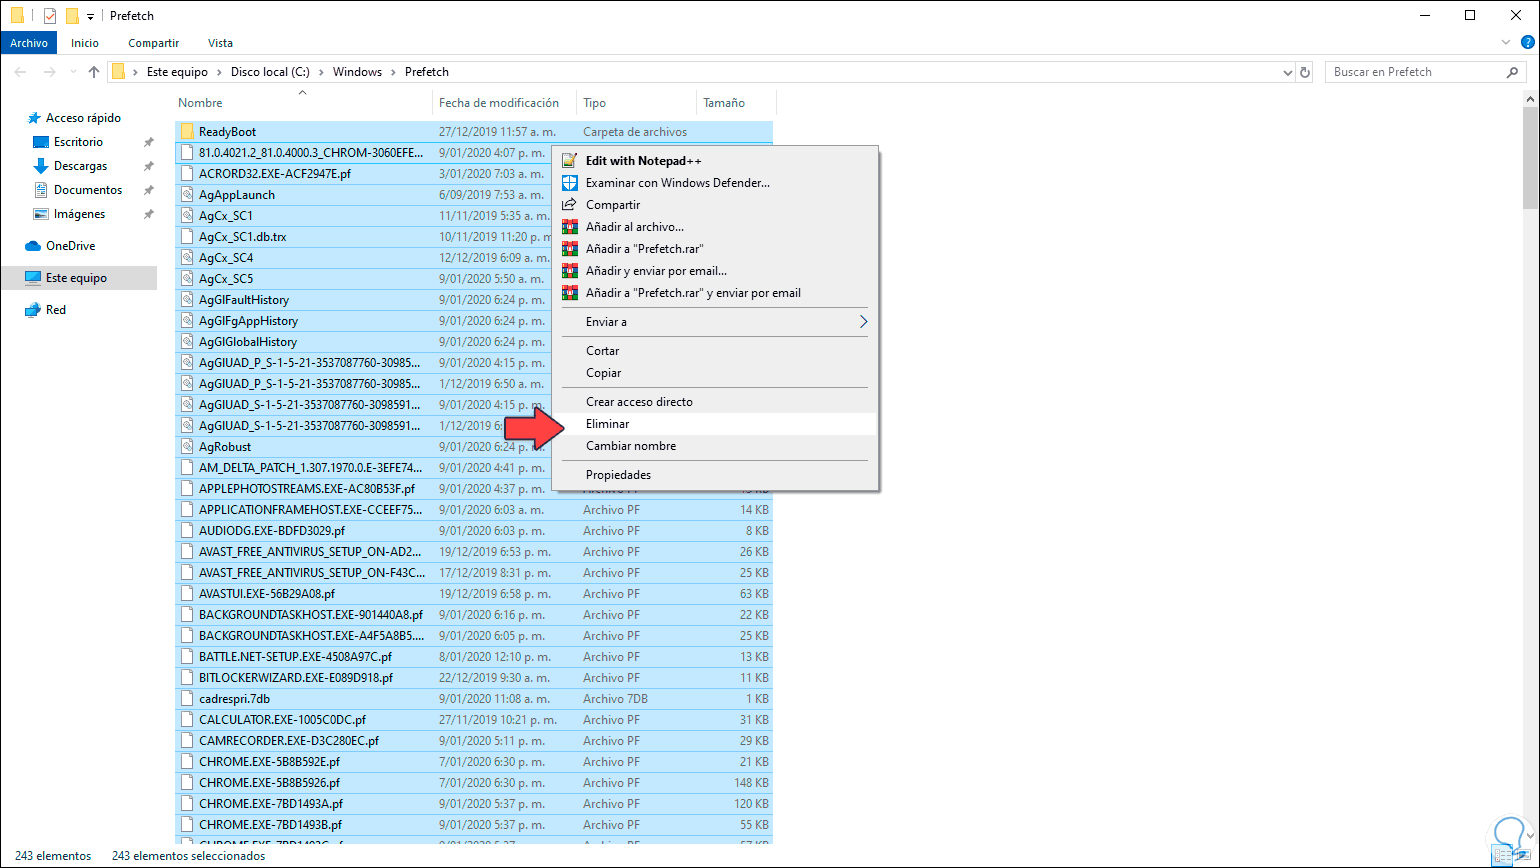Choose Cortar from the context menu
This screenshot has height=868, width=1540.
715,351
